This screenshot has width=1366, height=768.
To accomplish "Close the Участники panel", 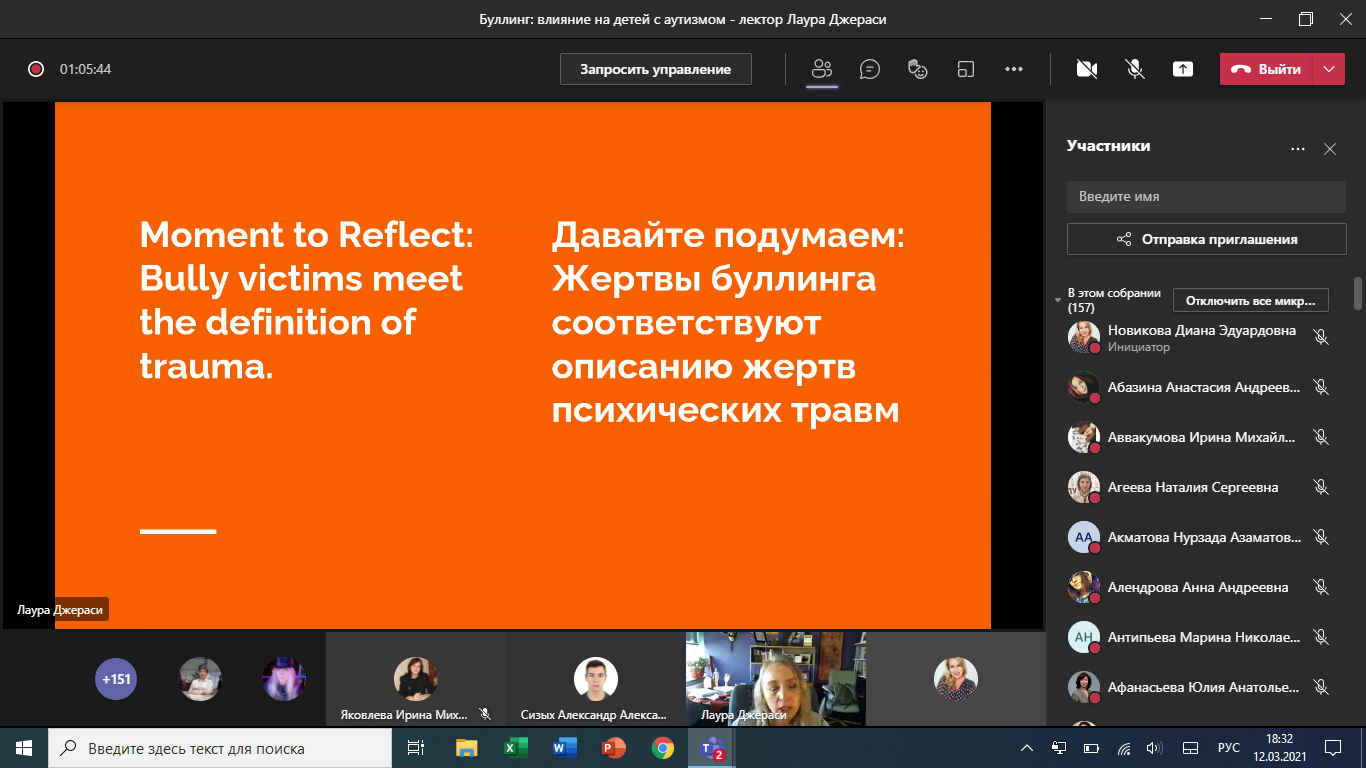I will coord(1329,149).
